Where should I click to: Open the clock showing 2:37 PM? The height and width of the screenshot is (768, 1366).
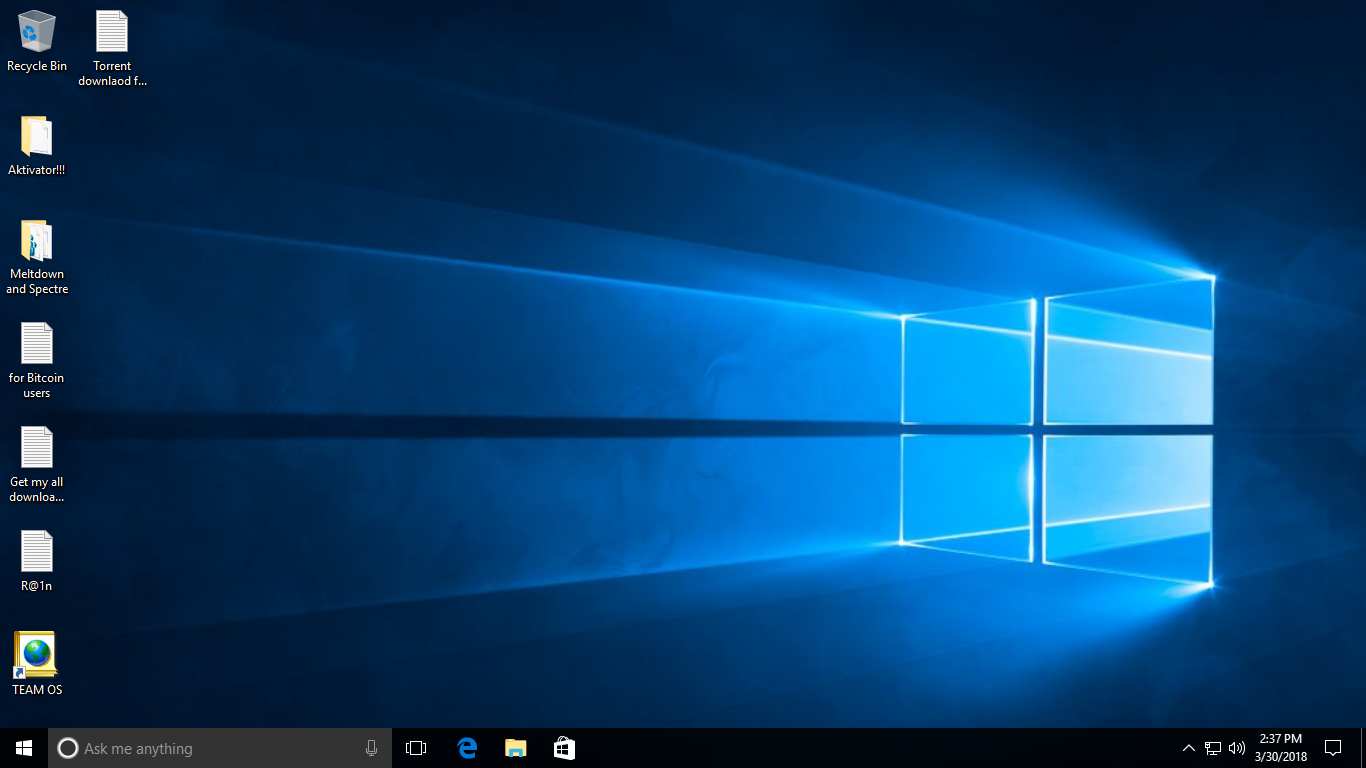(x=1281, y=748)
